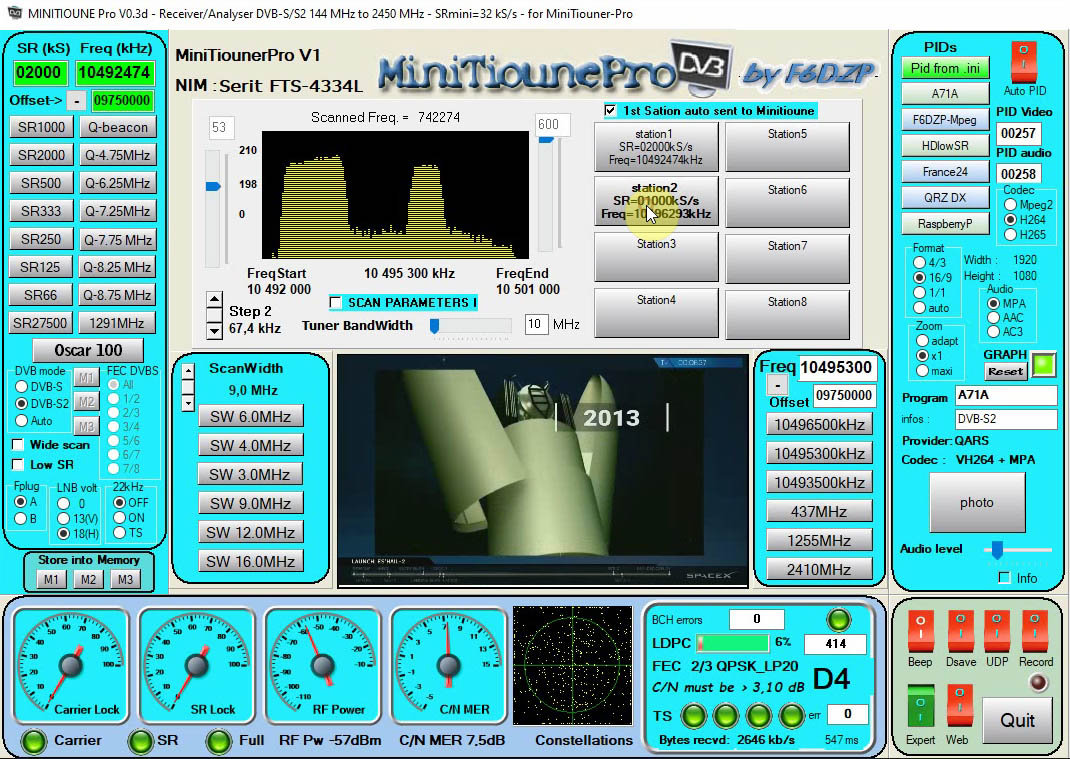
Task: Select the DVB-S mode radio button
Action: click(21, 386)
